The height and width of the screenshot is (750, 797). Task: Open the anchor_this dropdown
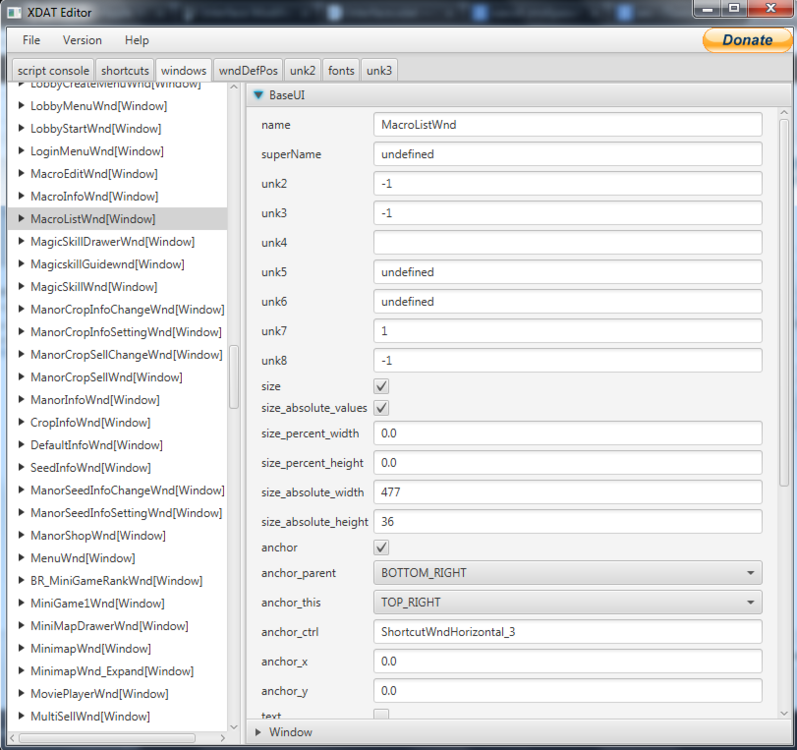567,603
